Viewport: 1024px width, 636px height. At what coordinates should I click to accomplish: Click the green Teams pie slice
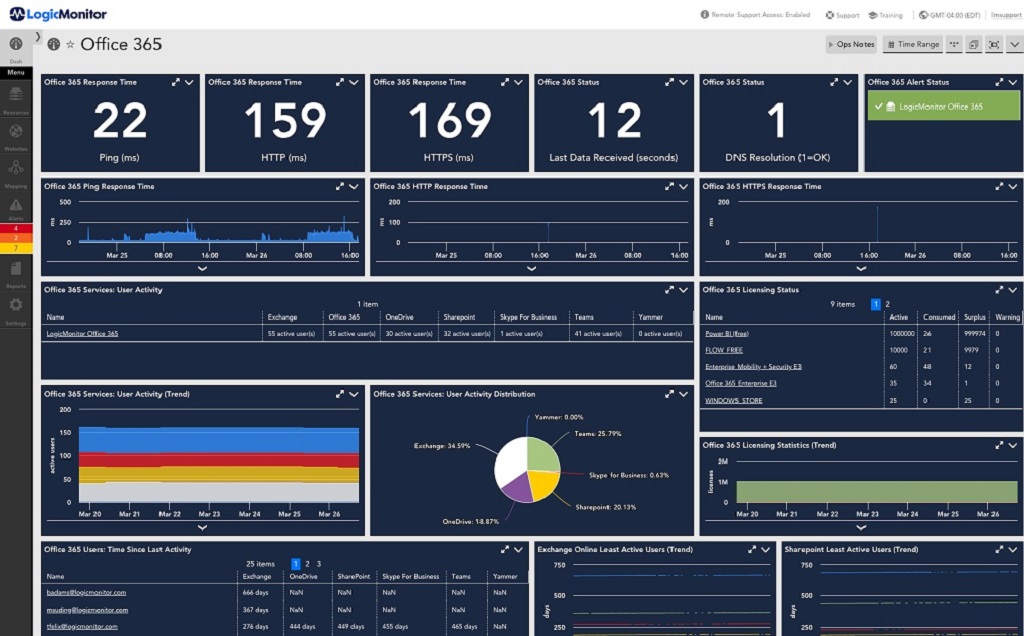pyautogui.click(x=542, y=454)
